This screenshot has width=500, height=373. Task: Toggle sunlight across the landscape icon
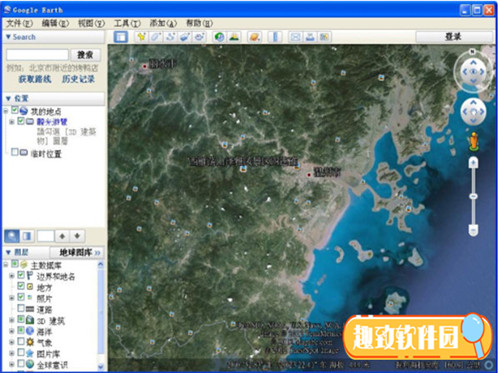pyautogui.click(x=234, y=37)
